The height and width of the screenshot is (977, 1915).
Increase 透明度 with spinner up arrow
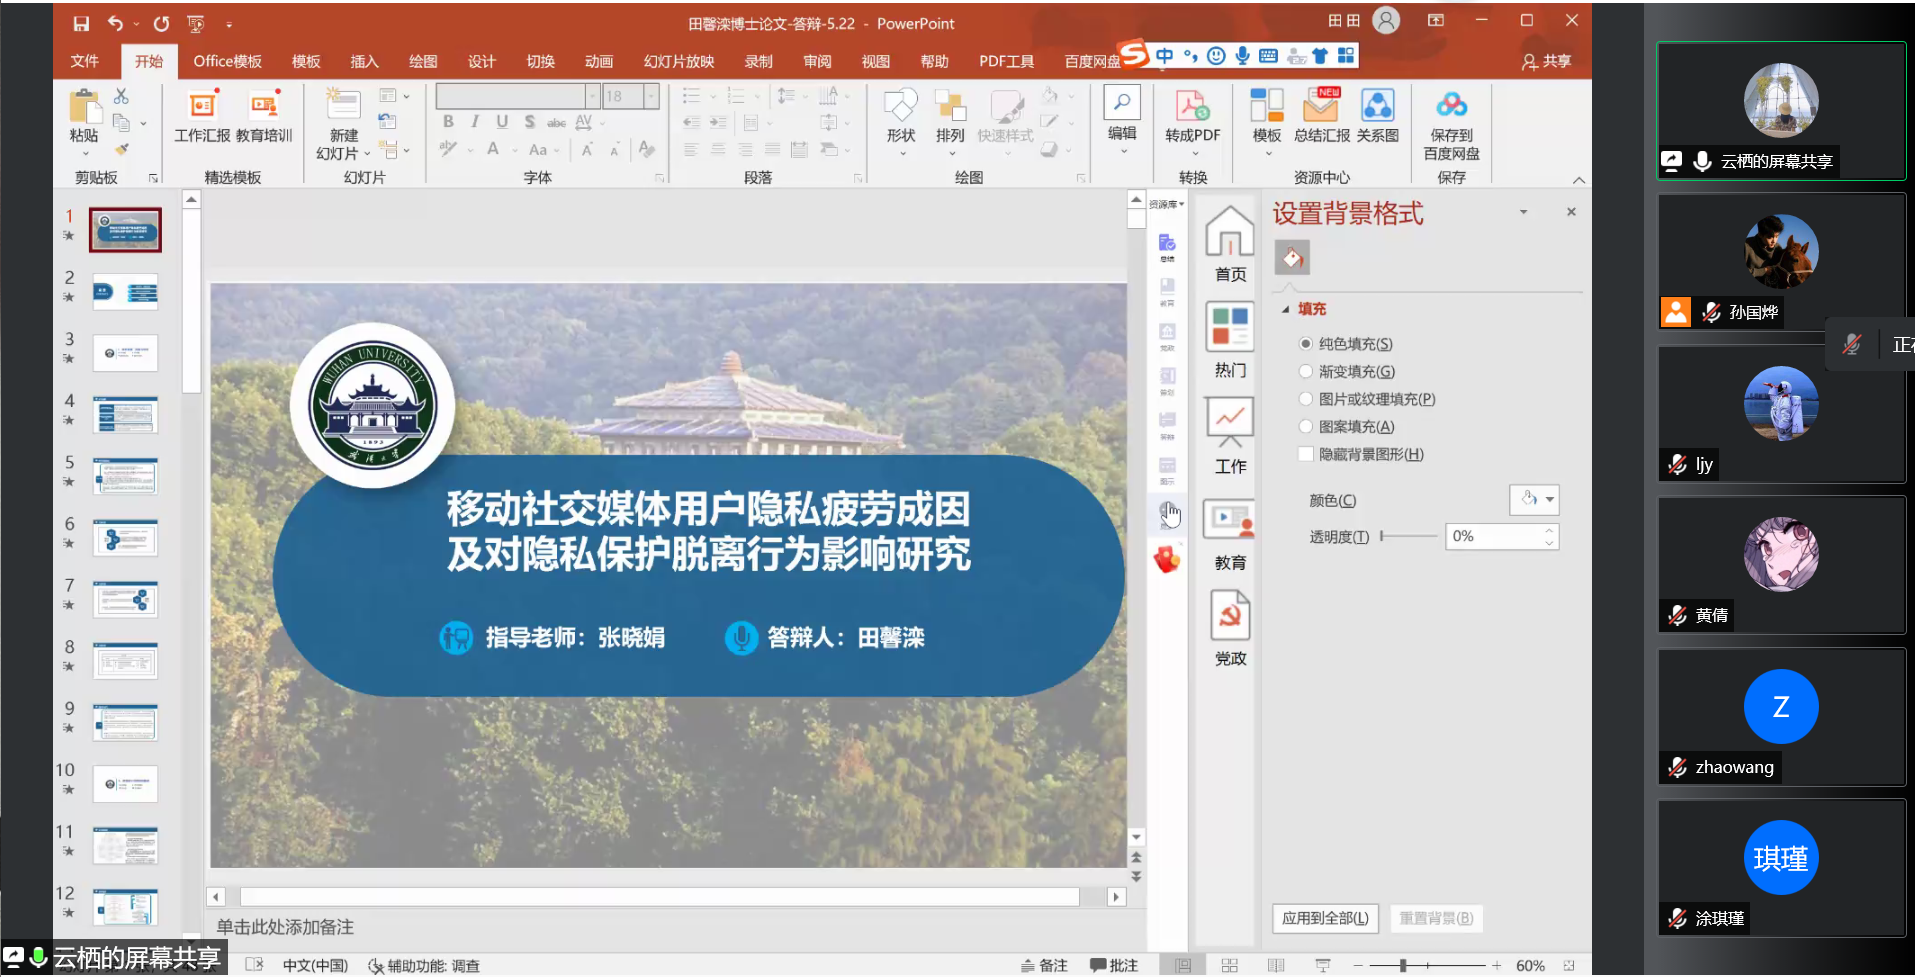[x=1549, y=531]
